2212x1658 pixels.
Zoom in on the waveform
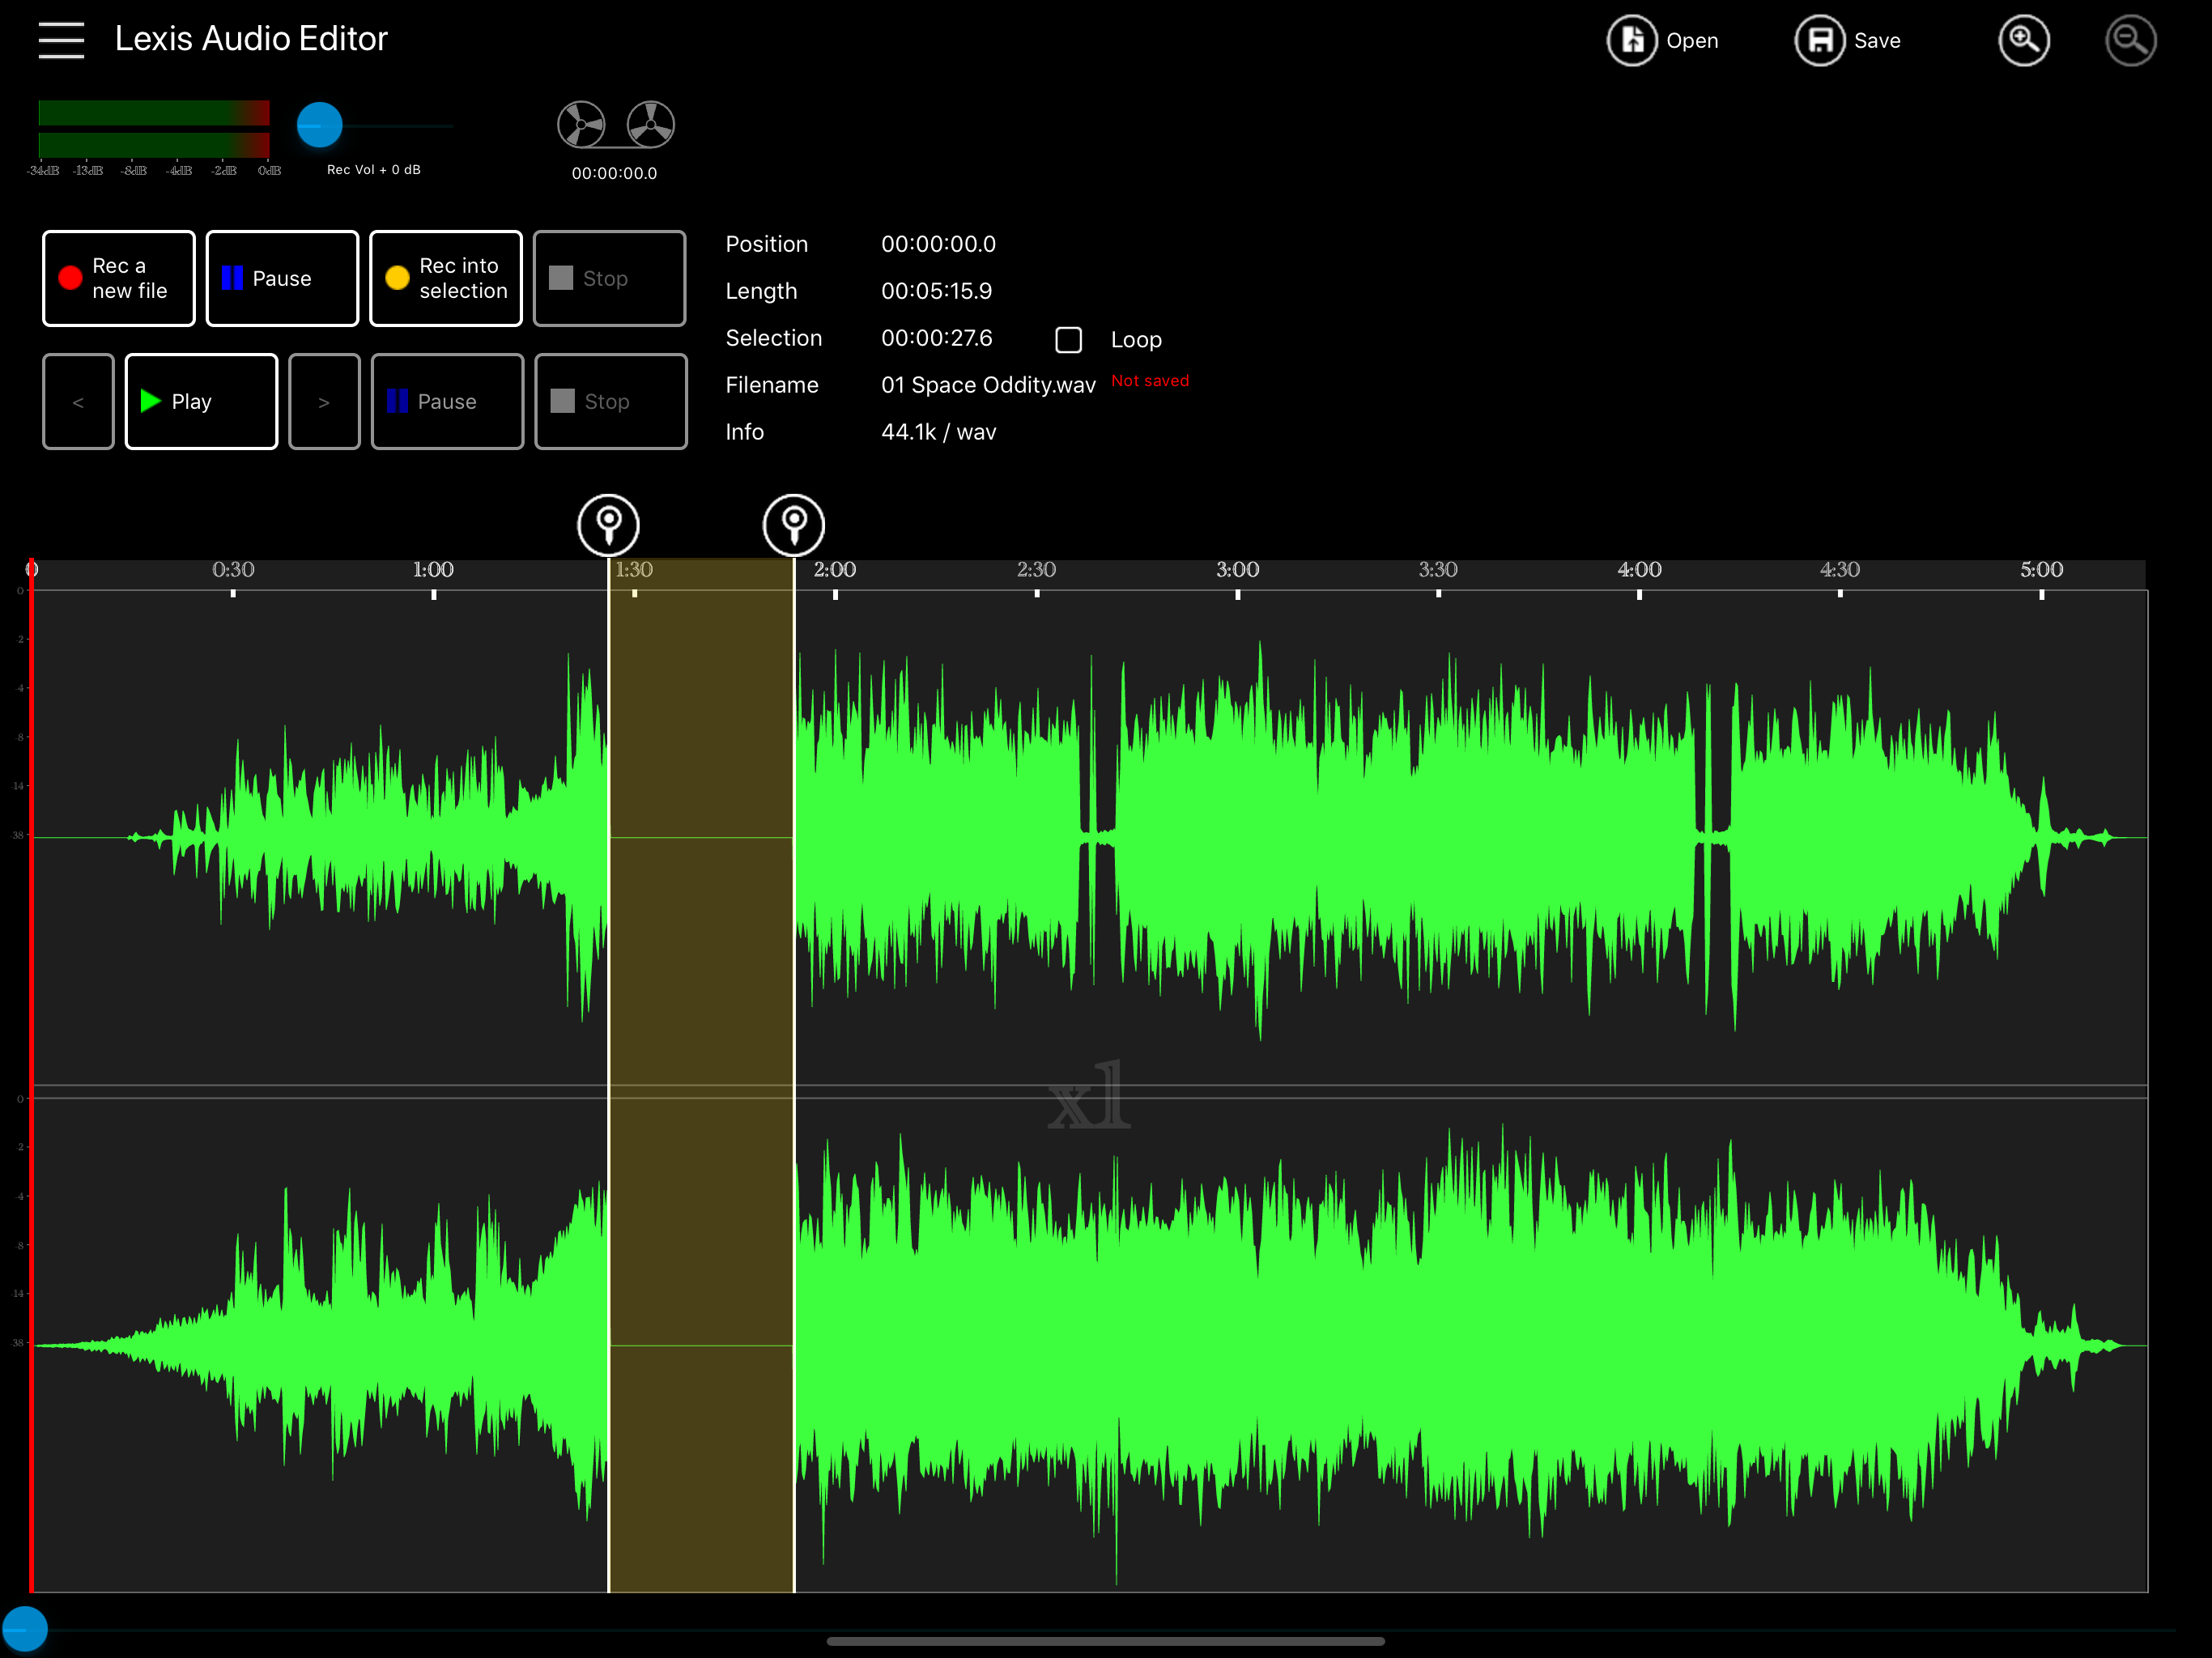(2023, 41)
